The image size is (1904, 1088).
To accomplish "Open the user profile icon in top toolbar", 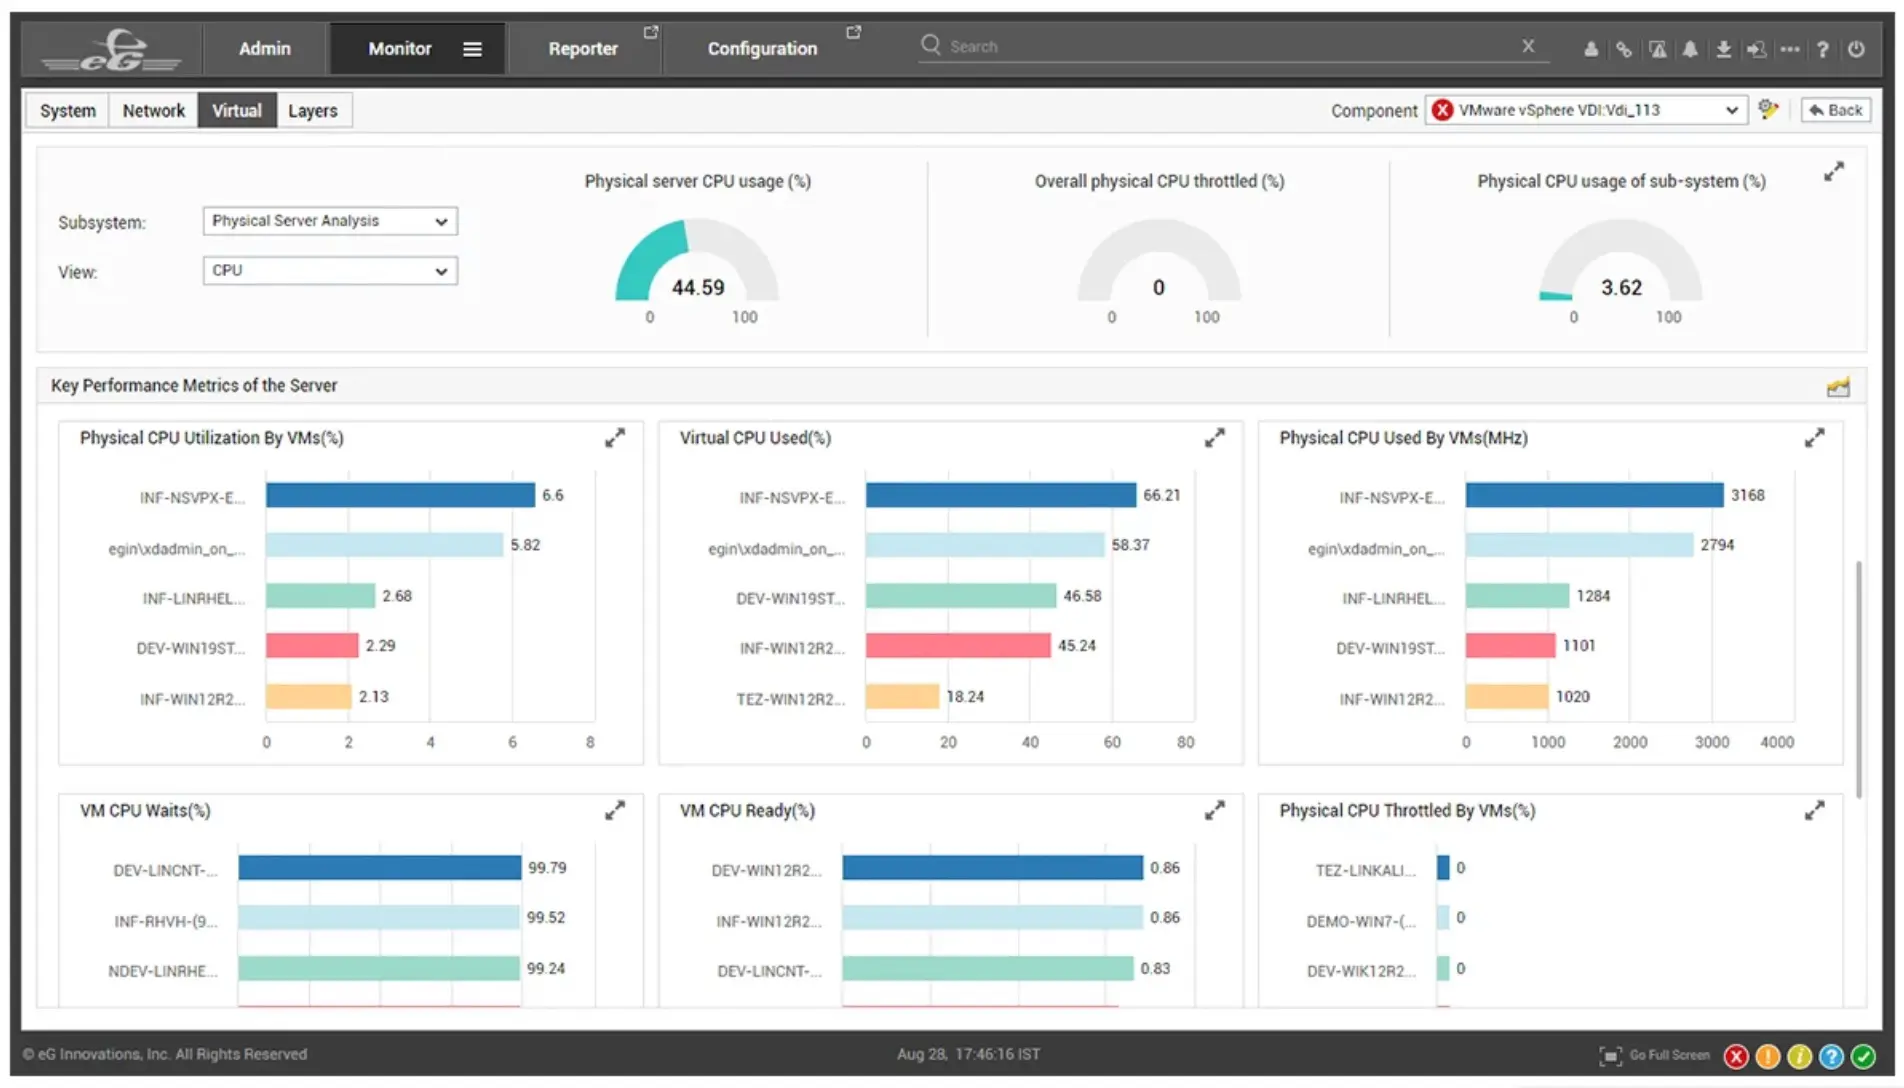I will point(1591,48).
